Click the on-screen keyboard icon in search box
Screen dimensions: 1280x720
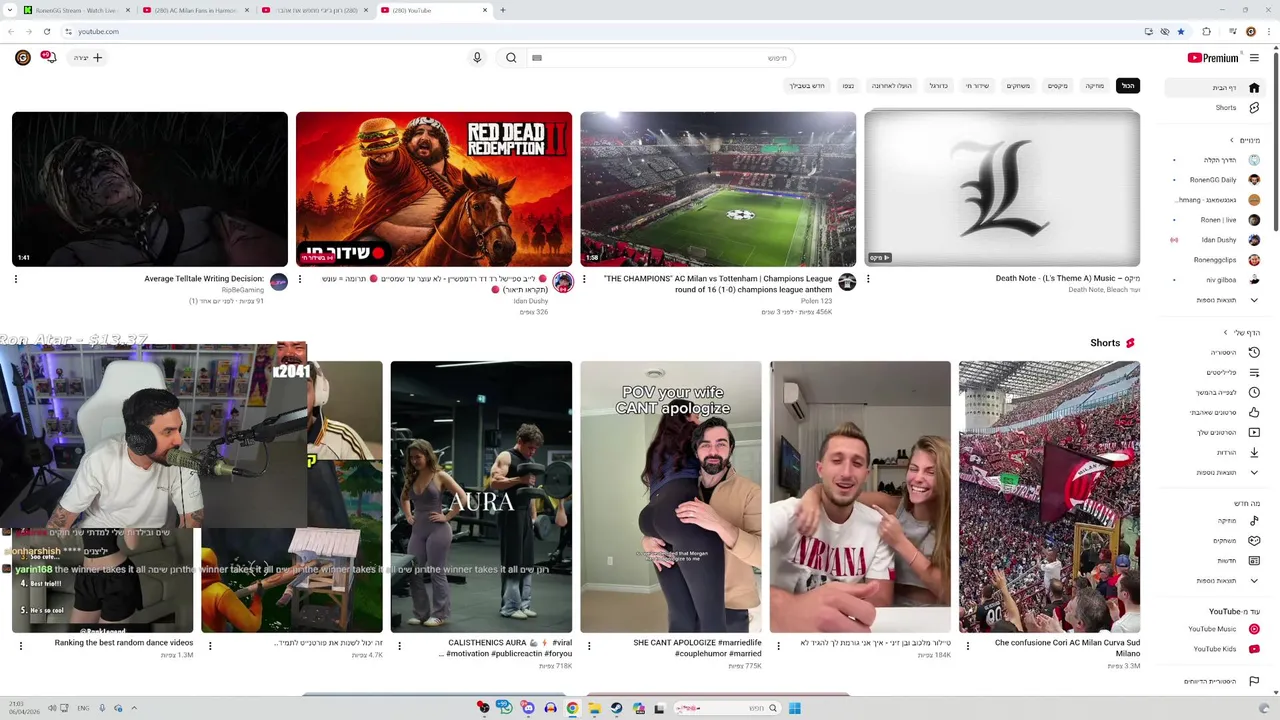[537, 58]
